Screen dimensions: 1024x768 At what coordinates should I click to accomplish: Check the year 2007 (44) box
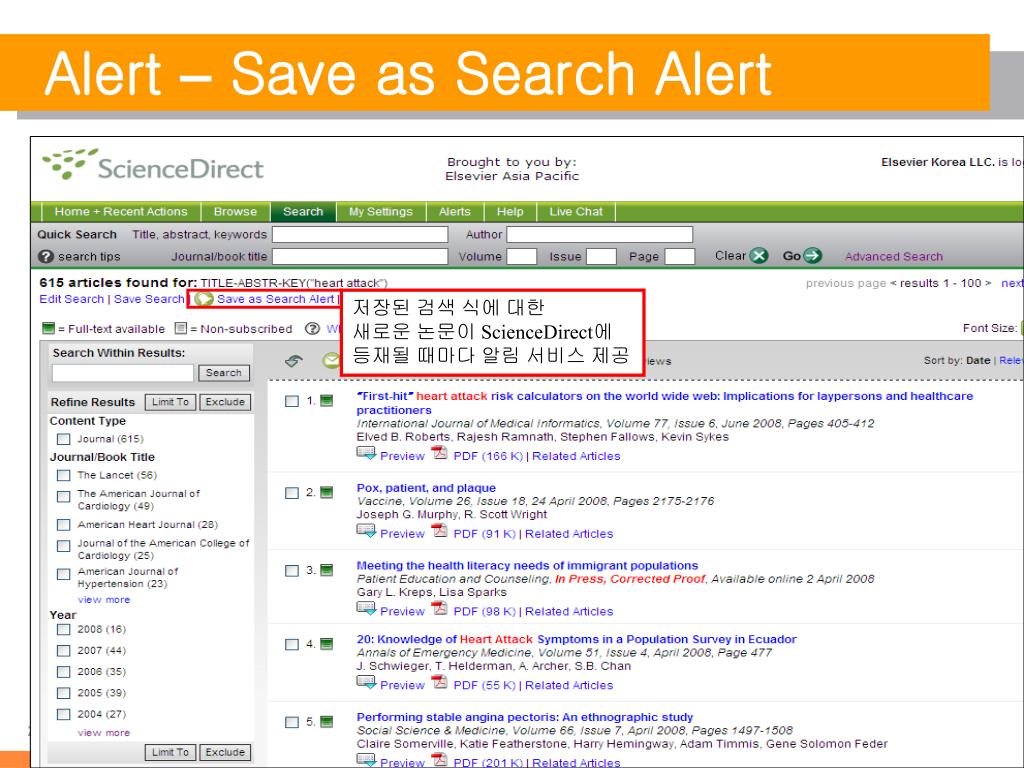point(63,651)
